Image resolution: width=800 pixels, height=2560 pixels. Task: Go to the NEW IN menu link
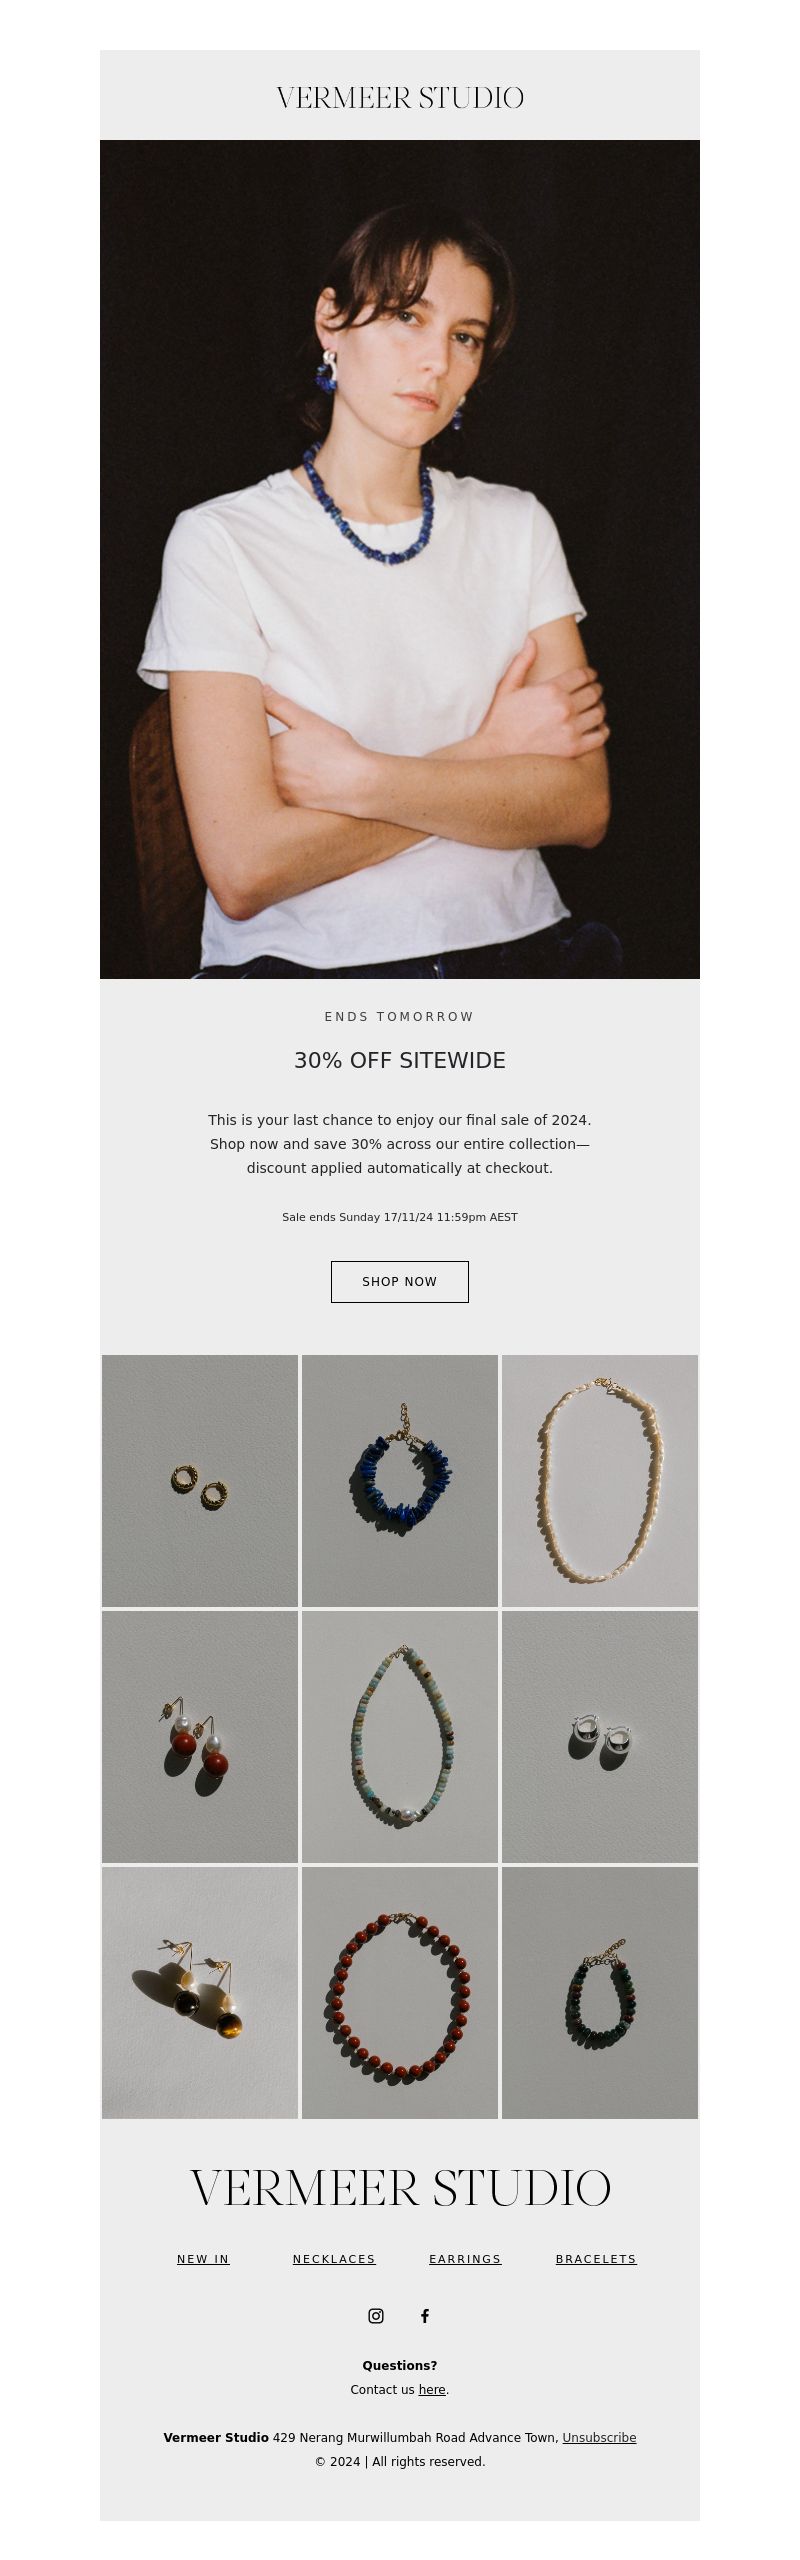coord(203,2258)
